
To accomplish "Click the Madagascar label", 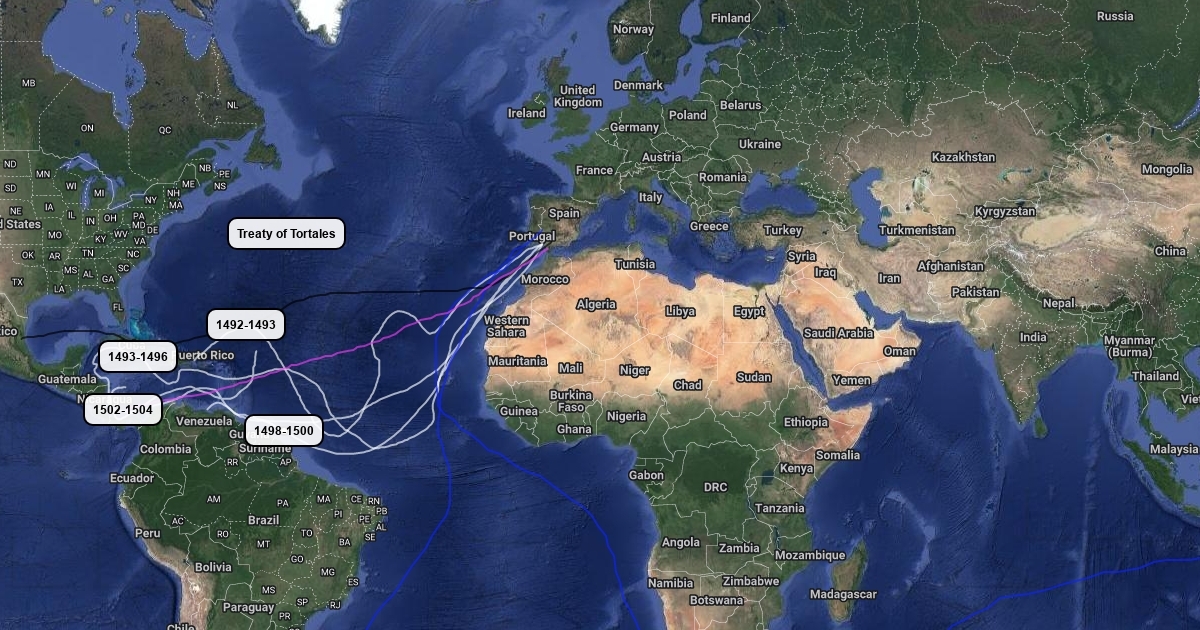I will 843,594.
